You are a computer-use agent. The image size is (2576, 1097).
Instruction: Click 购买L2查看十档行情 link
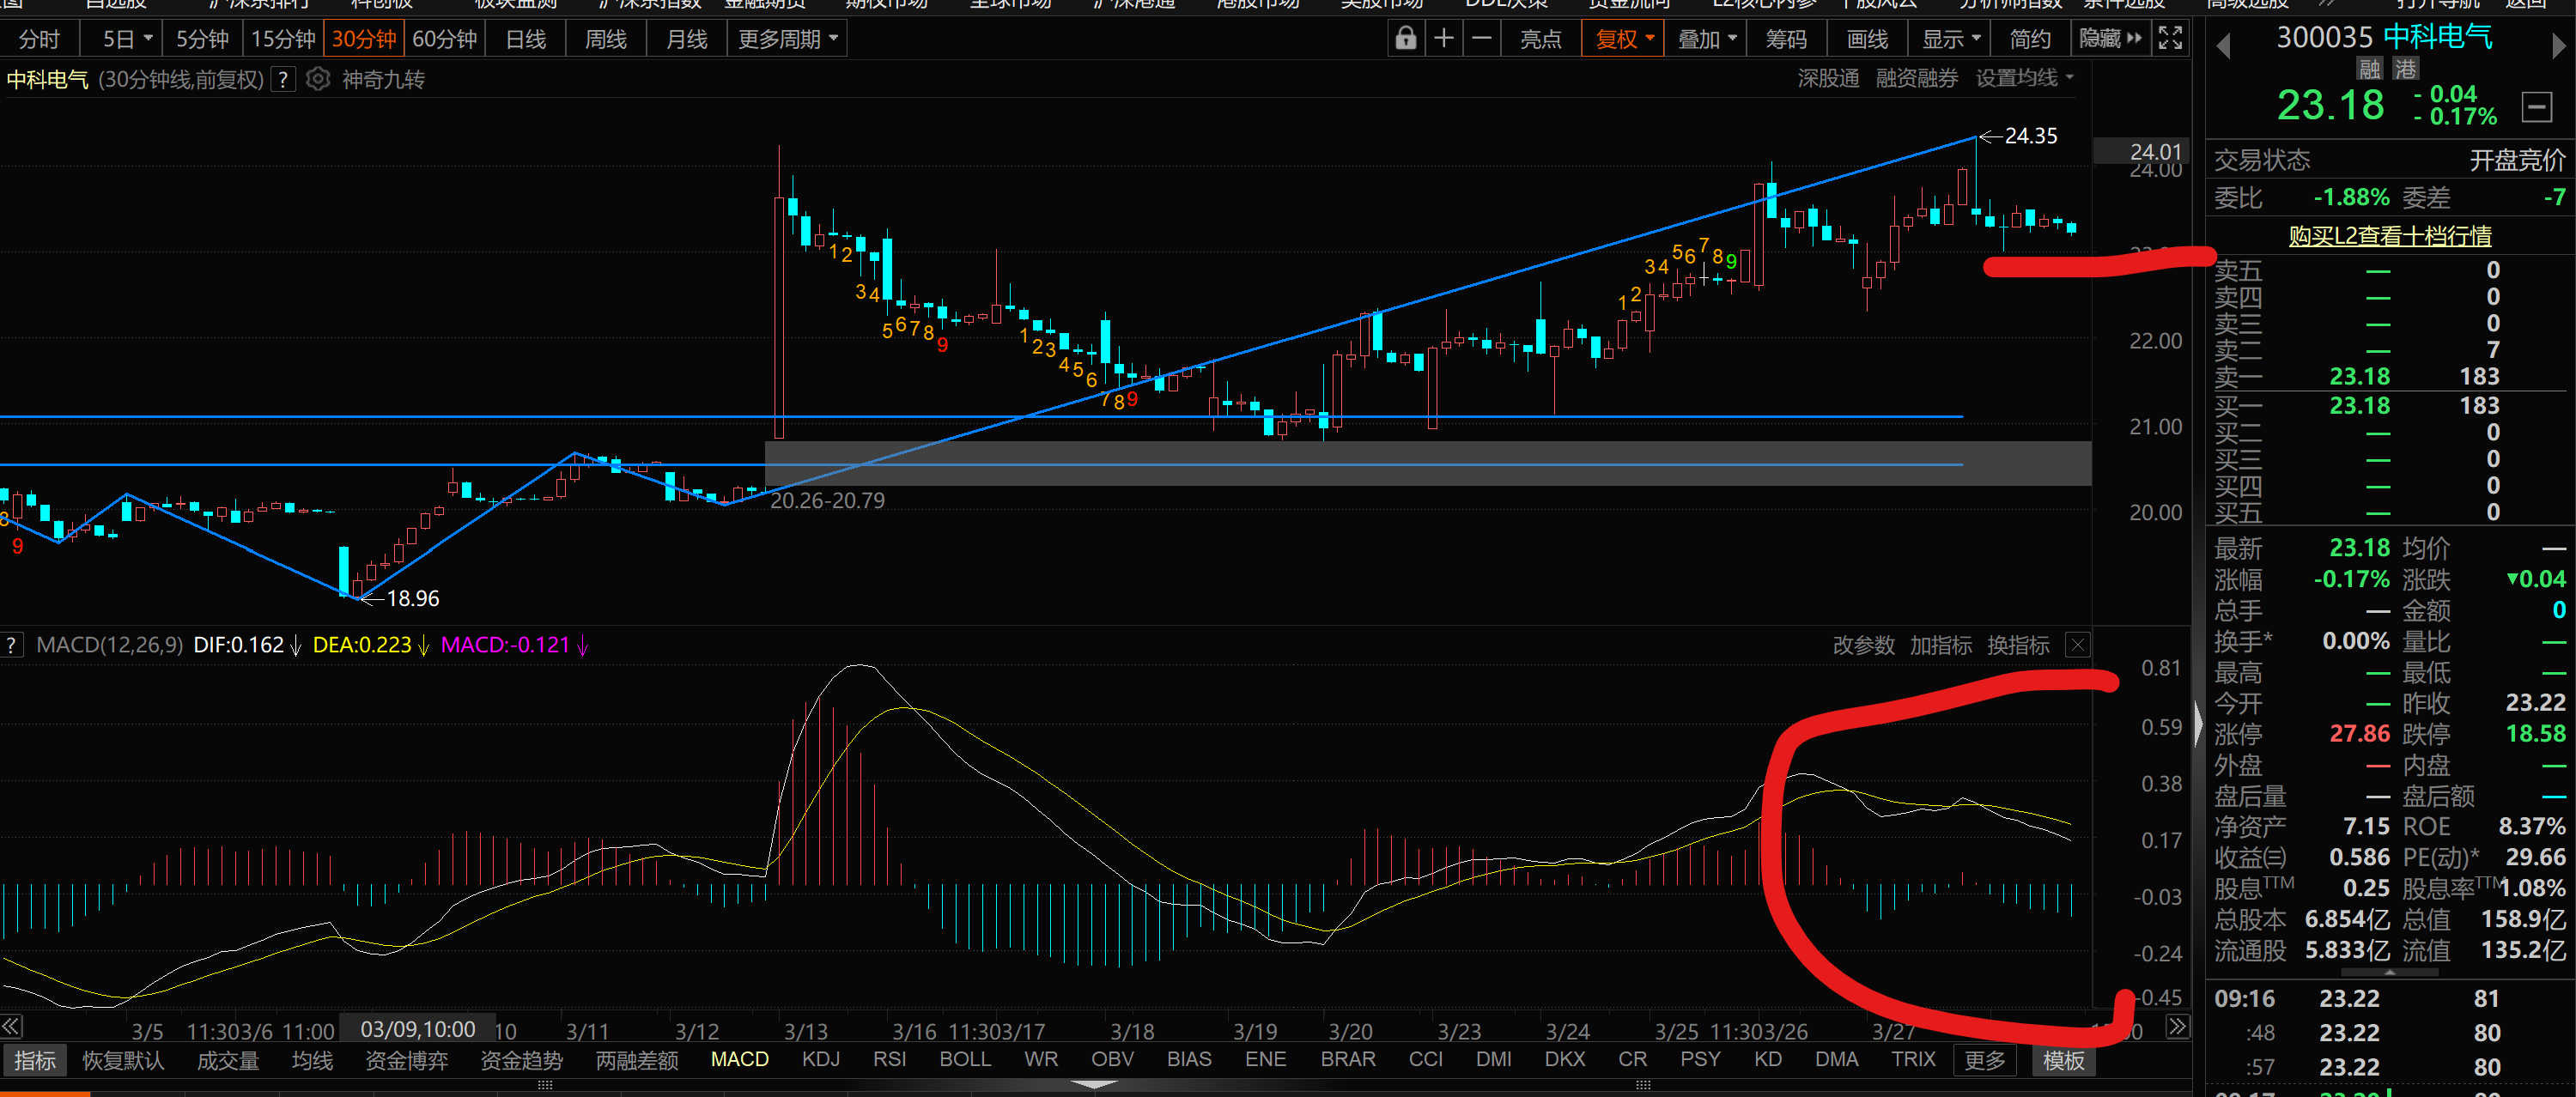(2389, 236)
